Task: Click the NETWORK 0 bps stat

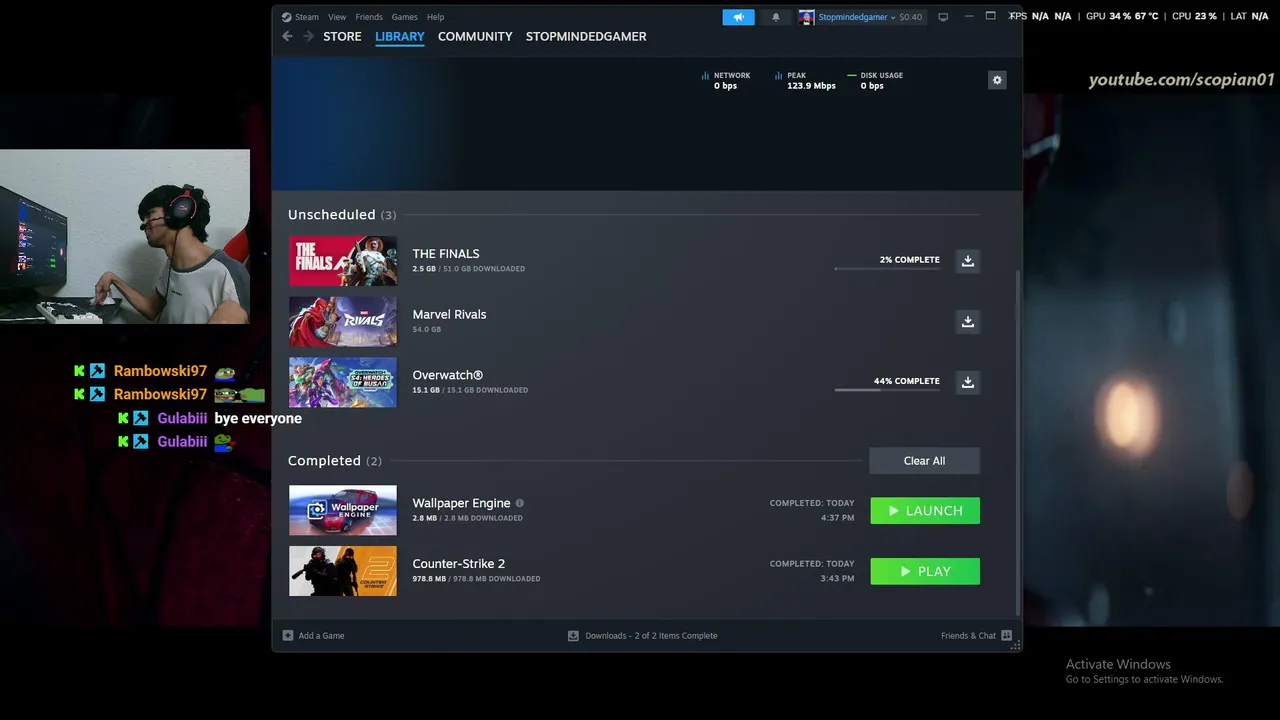Action: [726, 80]
